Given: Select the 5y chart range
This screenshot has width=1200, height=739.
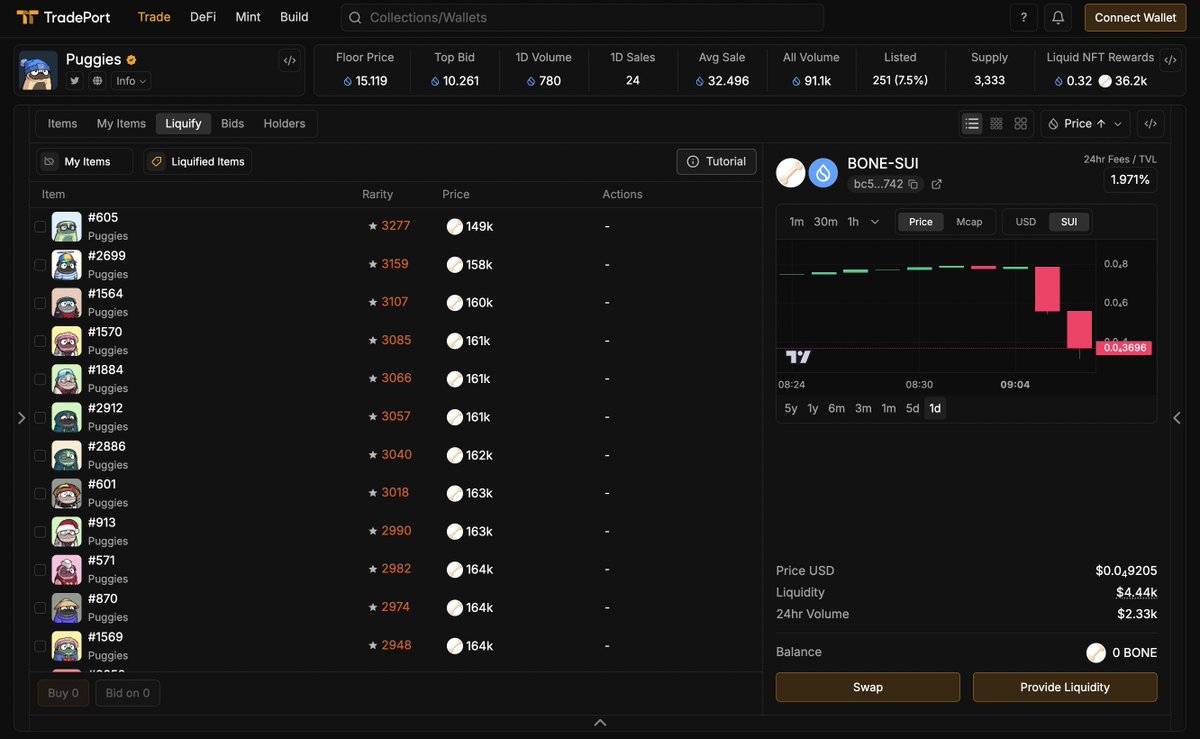Looking at the screenshot, I should [791, 408].
